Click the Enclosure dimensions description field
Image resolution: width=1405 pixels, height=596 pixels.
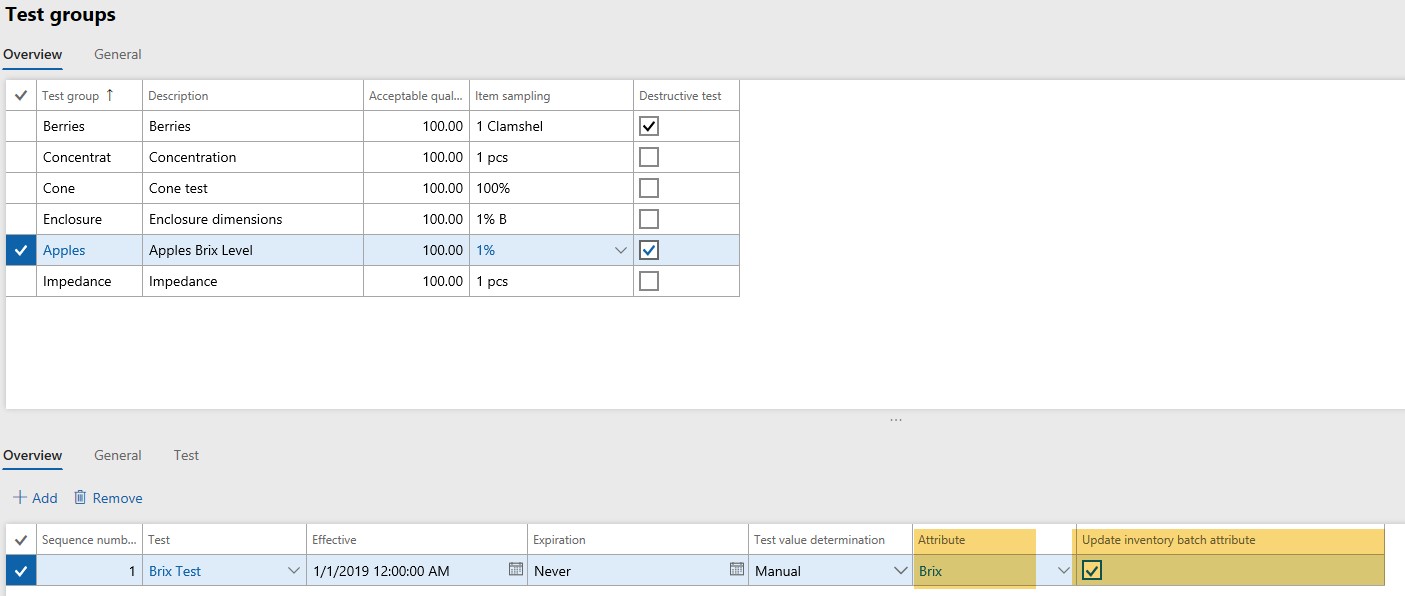[216, 220]
